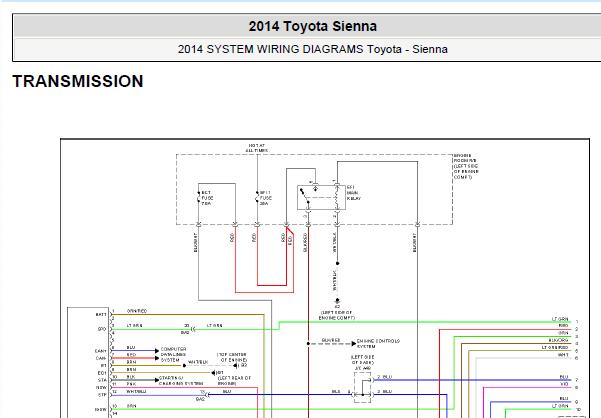
Task: Click the VIO wire label on right side
Action: pyautogui.click(x=564, y=384)
